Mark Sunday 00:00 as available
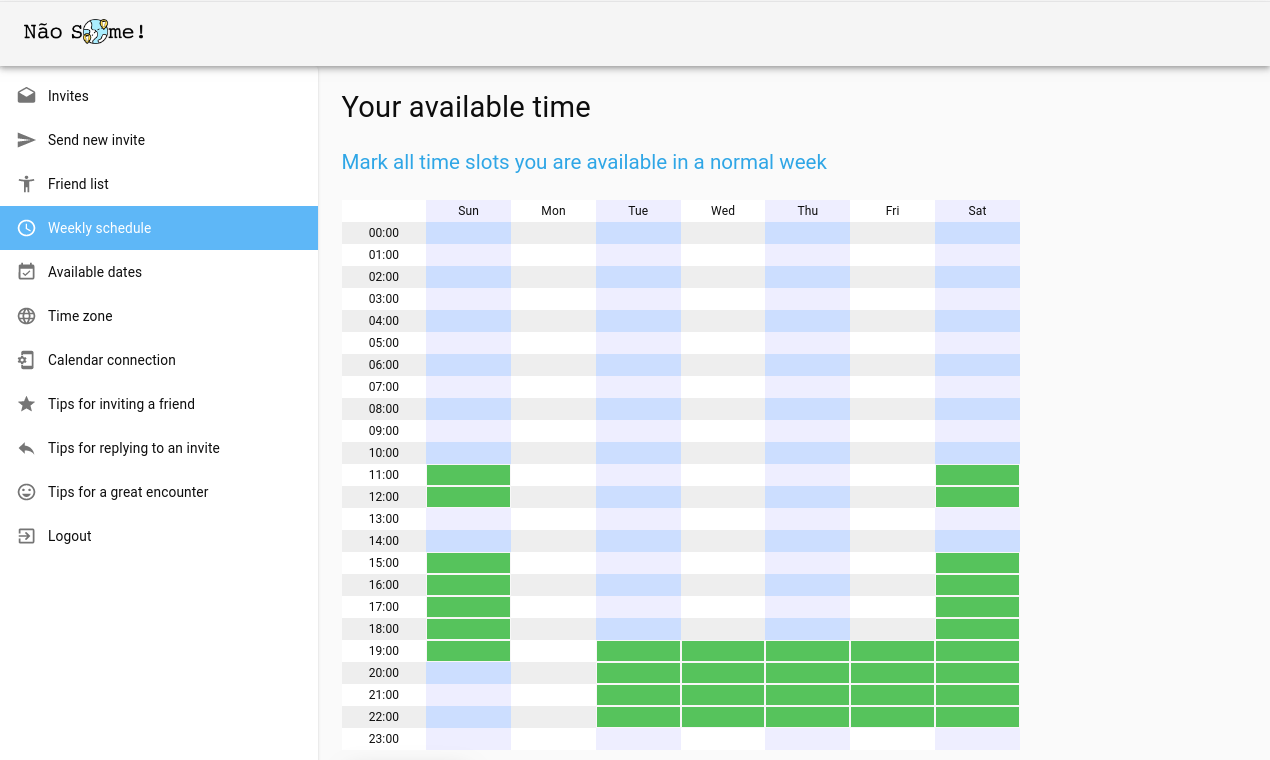 [468, 233]
